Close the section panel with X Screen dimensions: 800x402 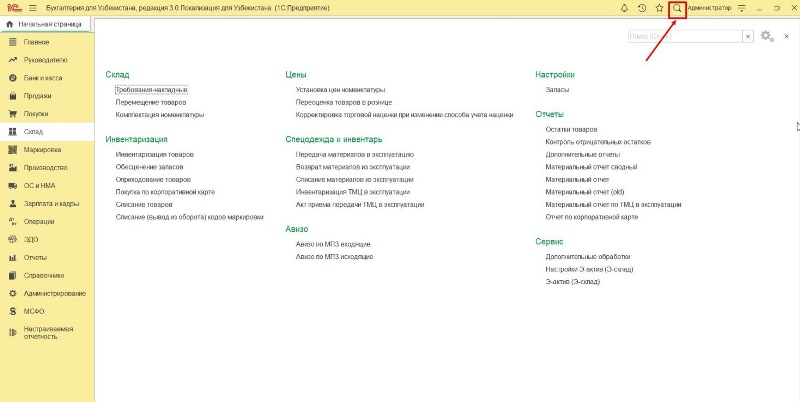(788, 36)
